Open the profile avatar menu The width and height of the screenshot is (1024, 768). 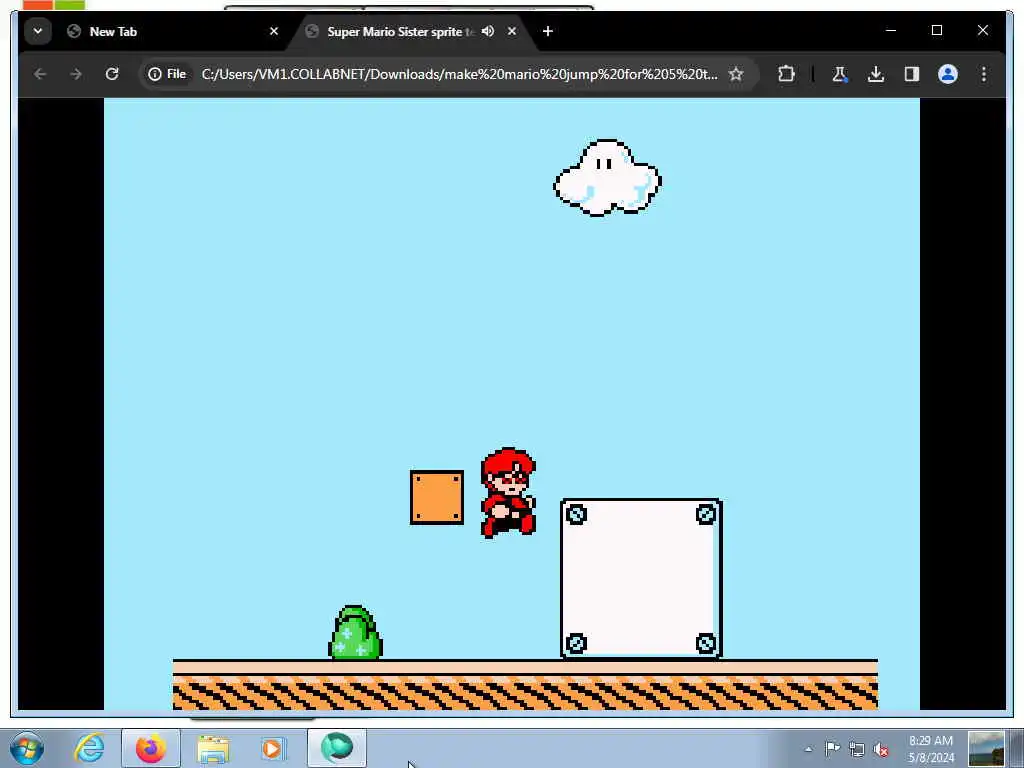(948, 74)
